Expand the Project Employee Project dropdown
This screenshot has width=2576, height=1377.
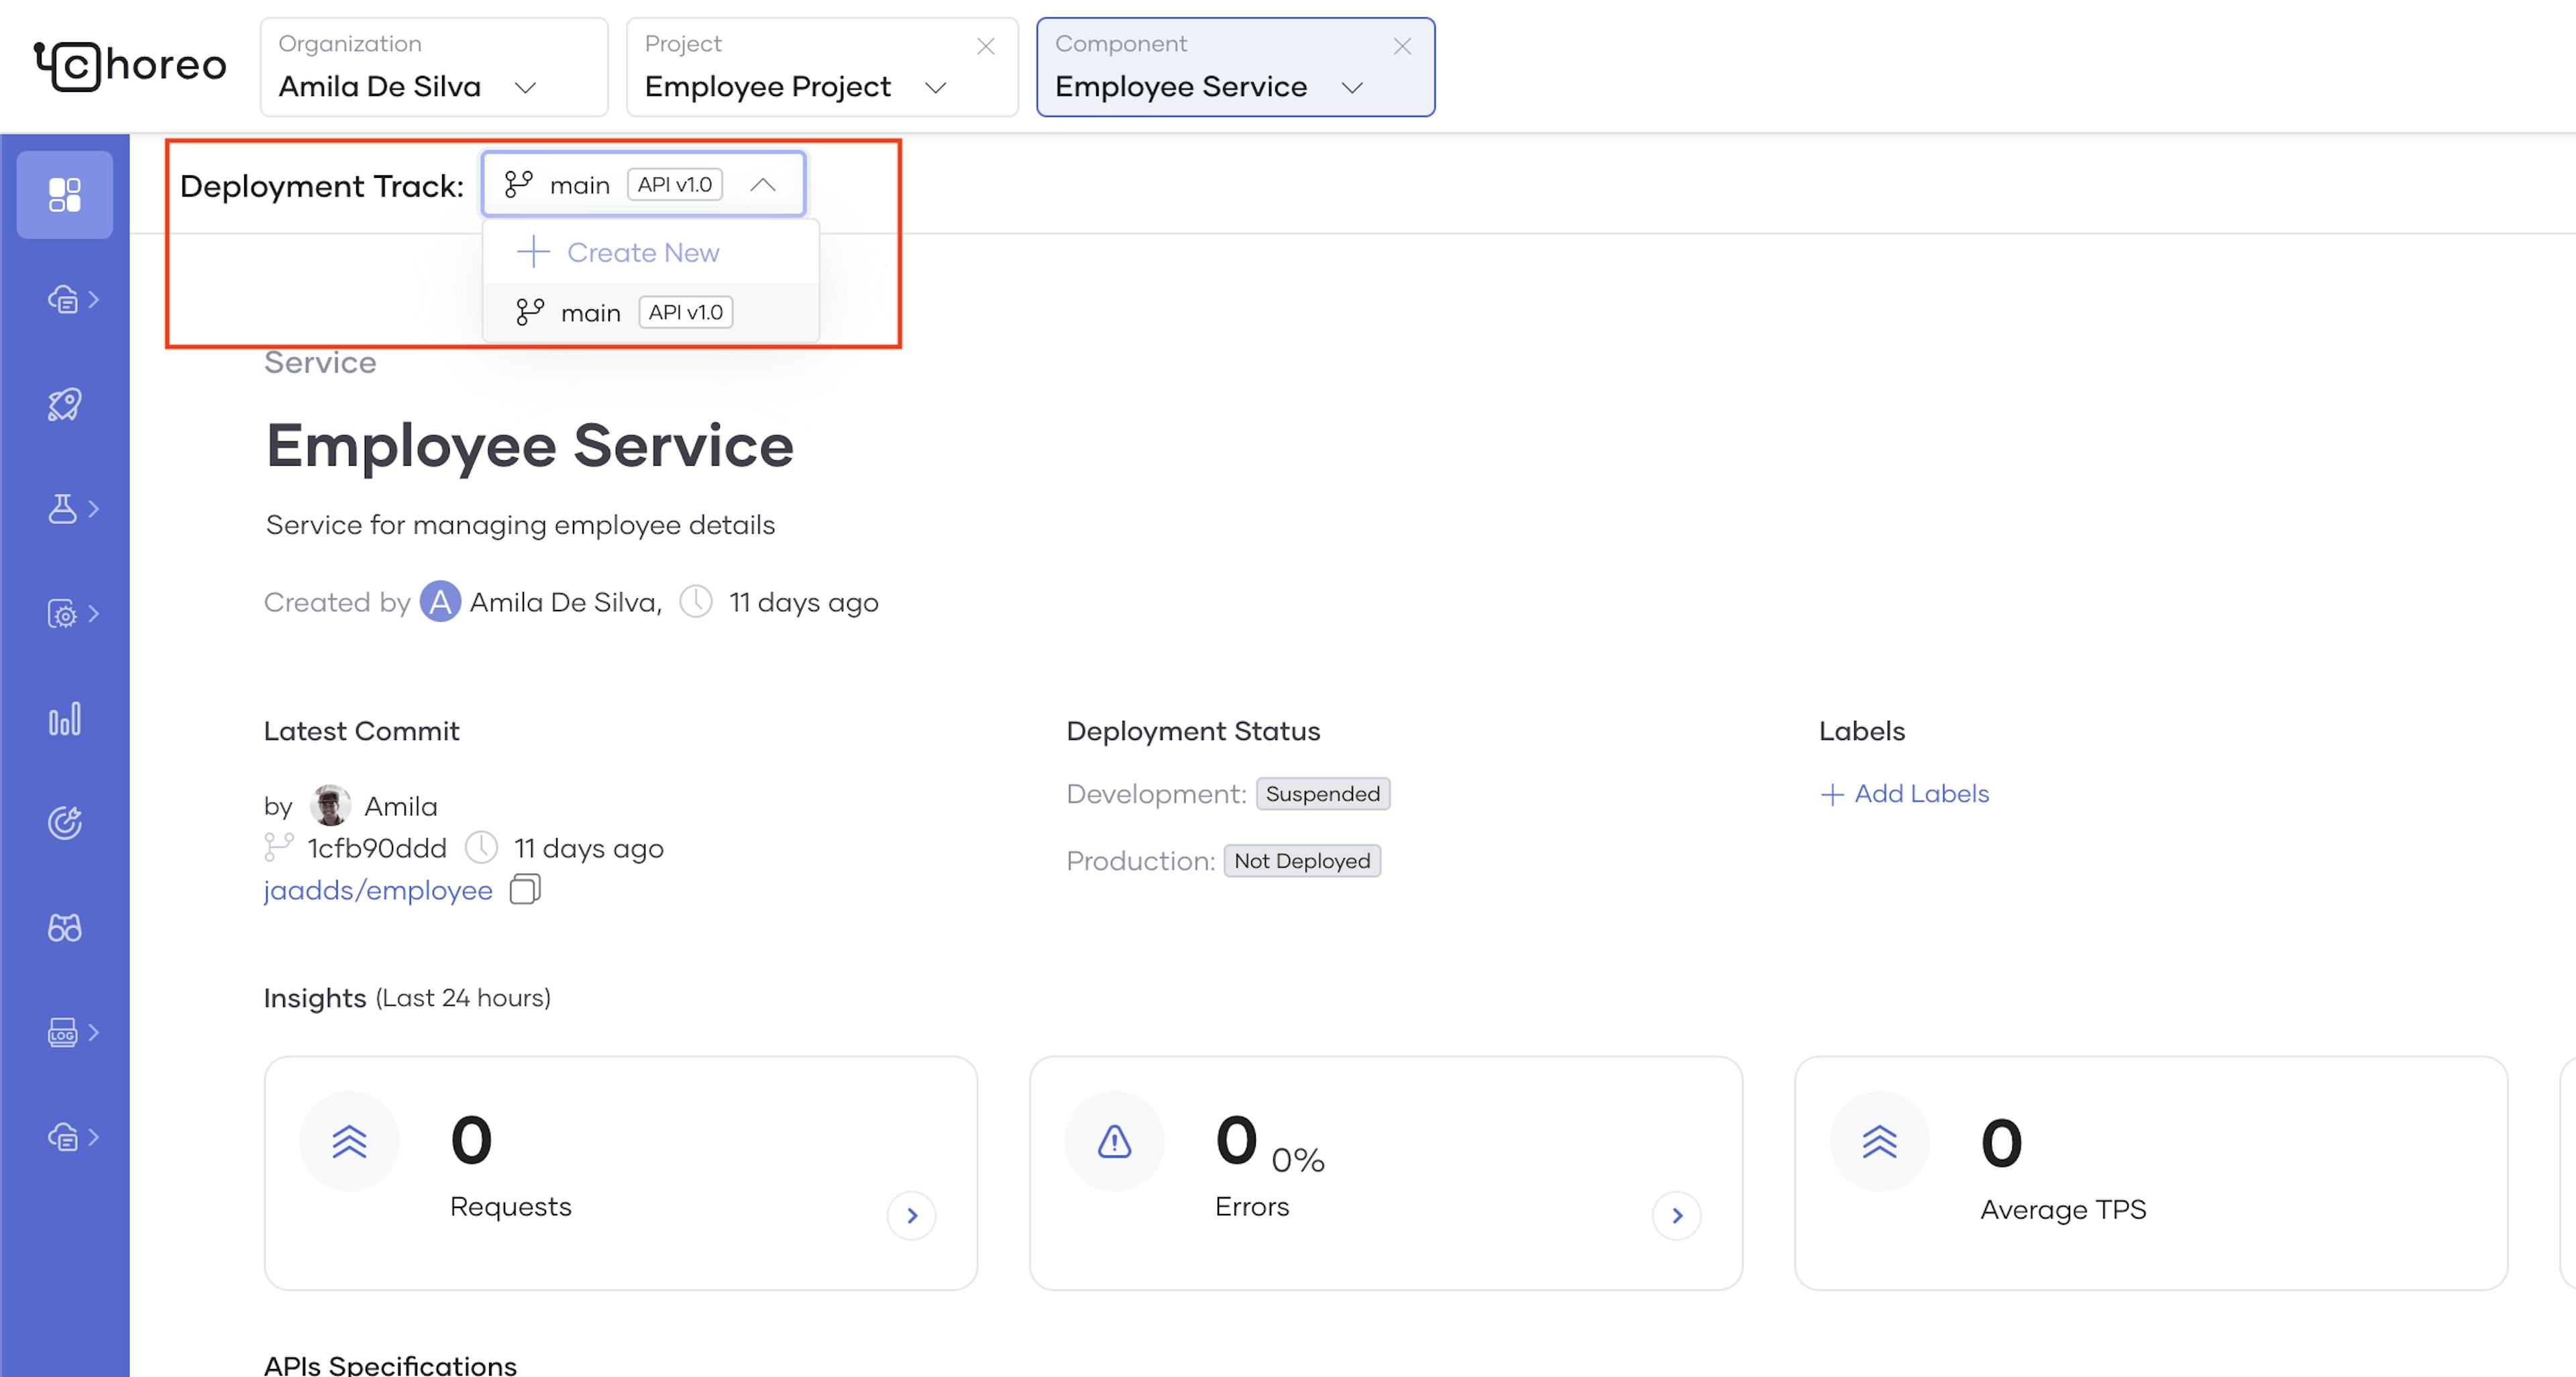[935, 88]
